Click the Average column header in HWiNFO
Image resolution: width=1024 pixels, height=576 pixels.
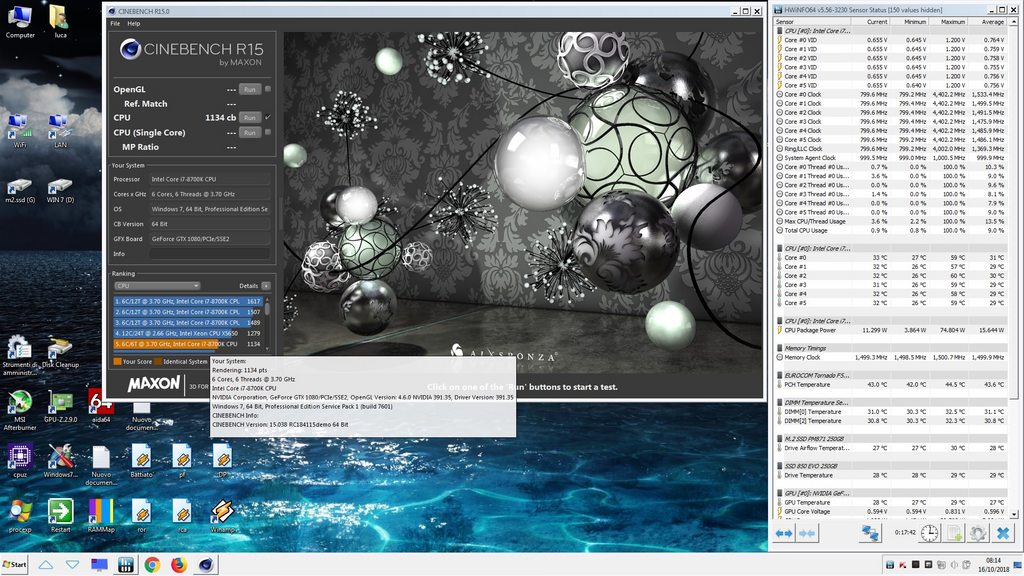987,22
